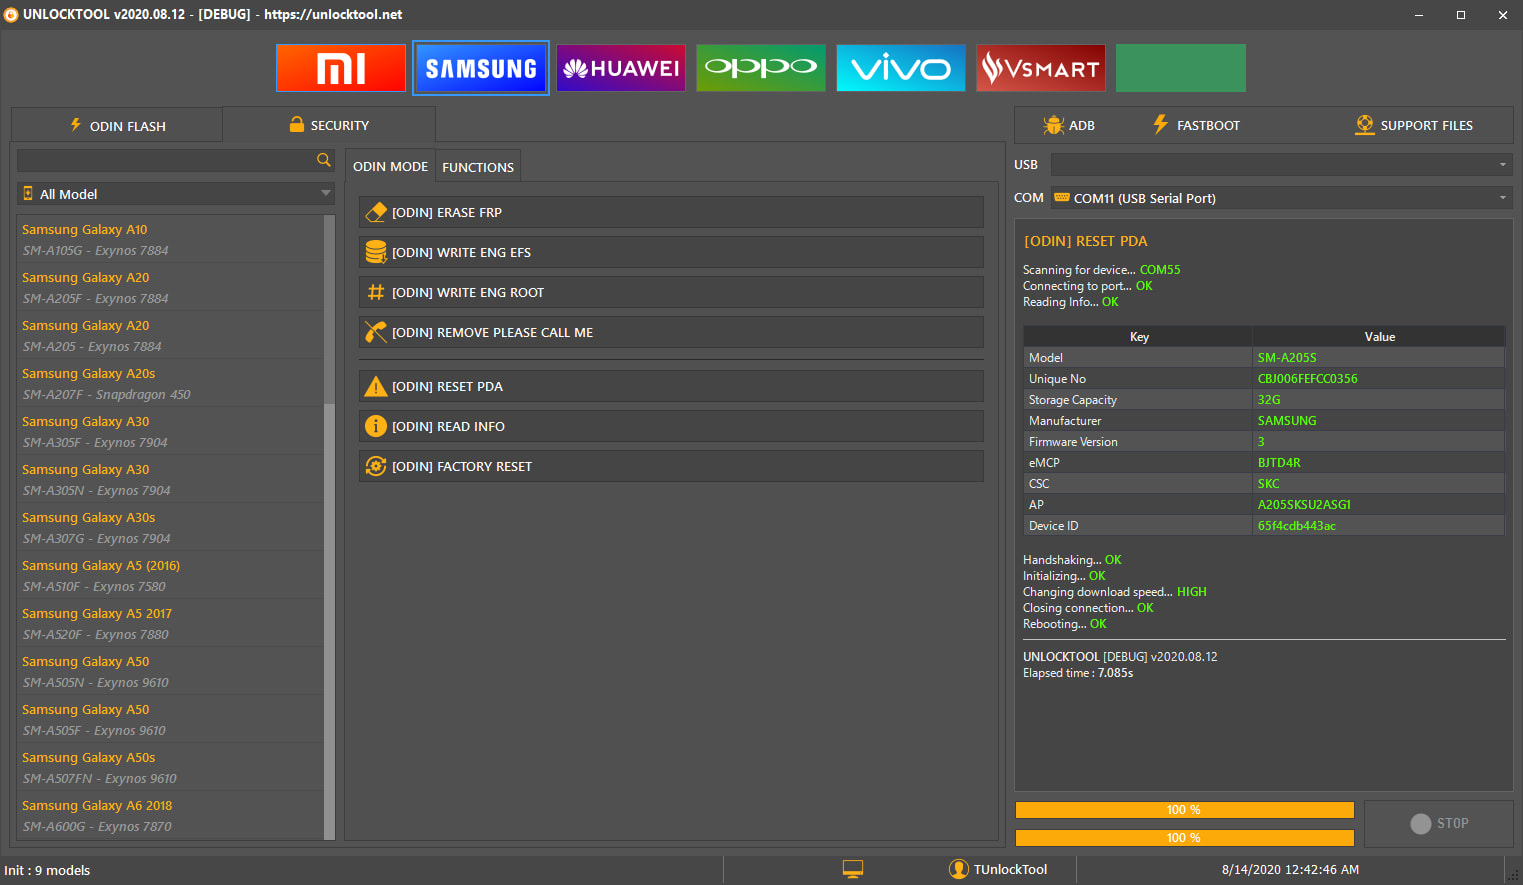Click the Init : 9 models status text
Screen dimensions: 1523x885
pos(47,870)
